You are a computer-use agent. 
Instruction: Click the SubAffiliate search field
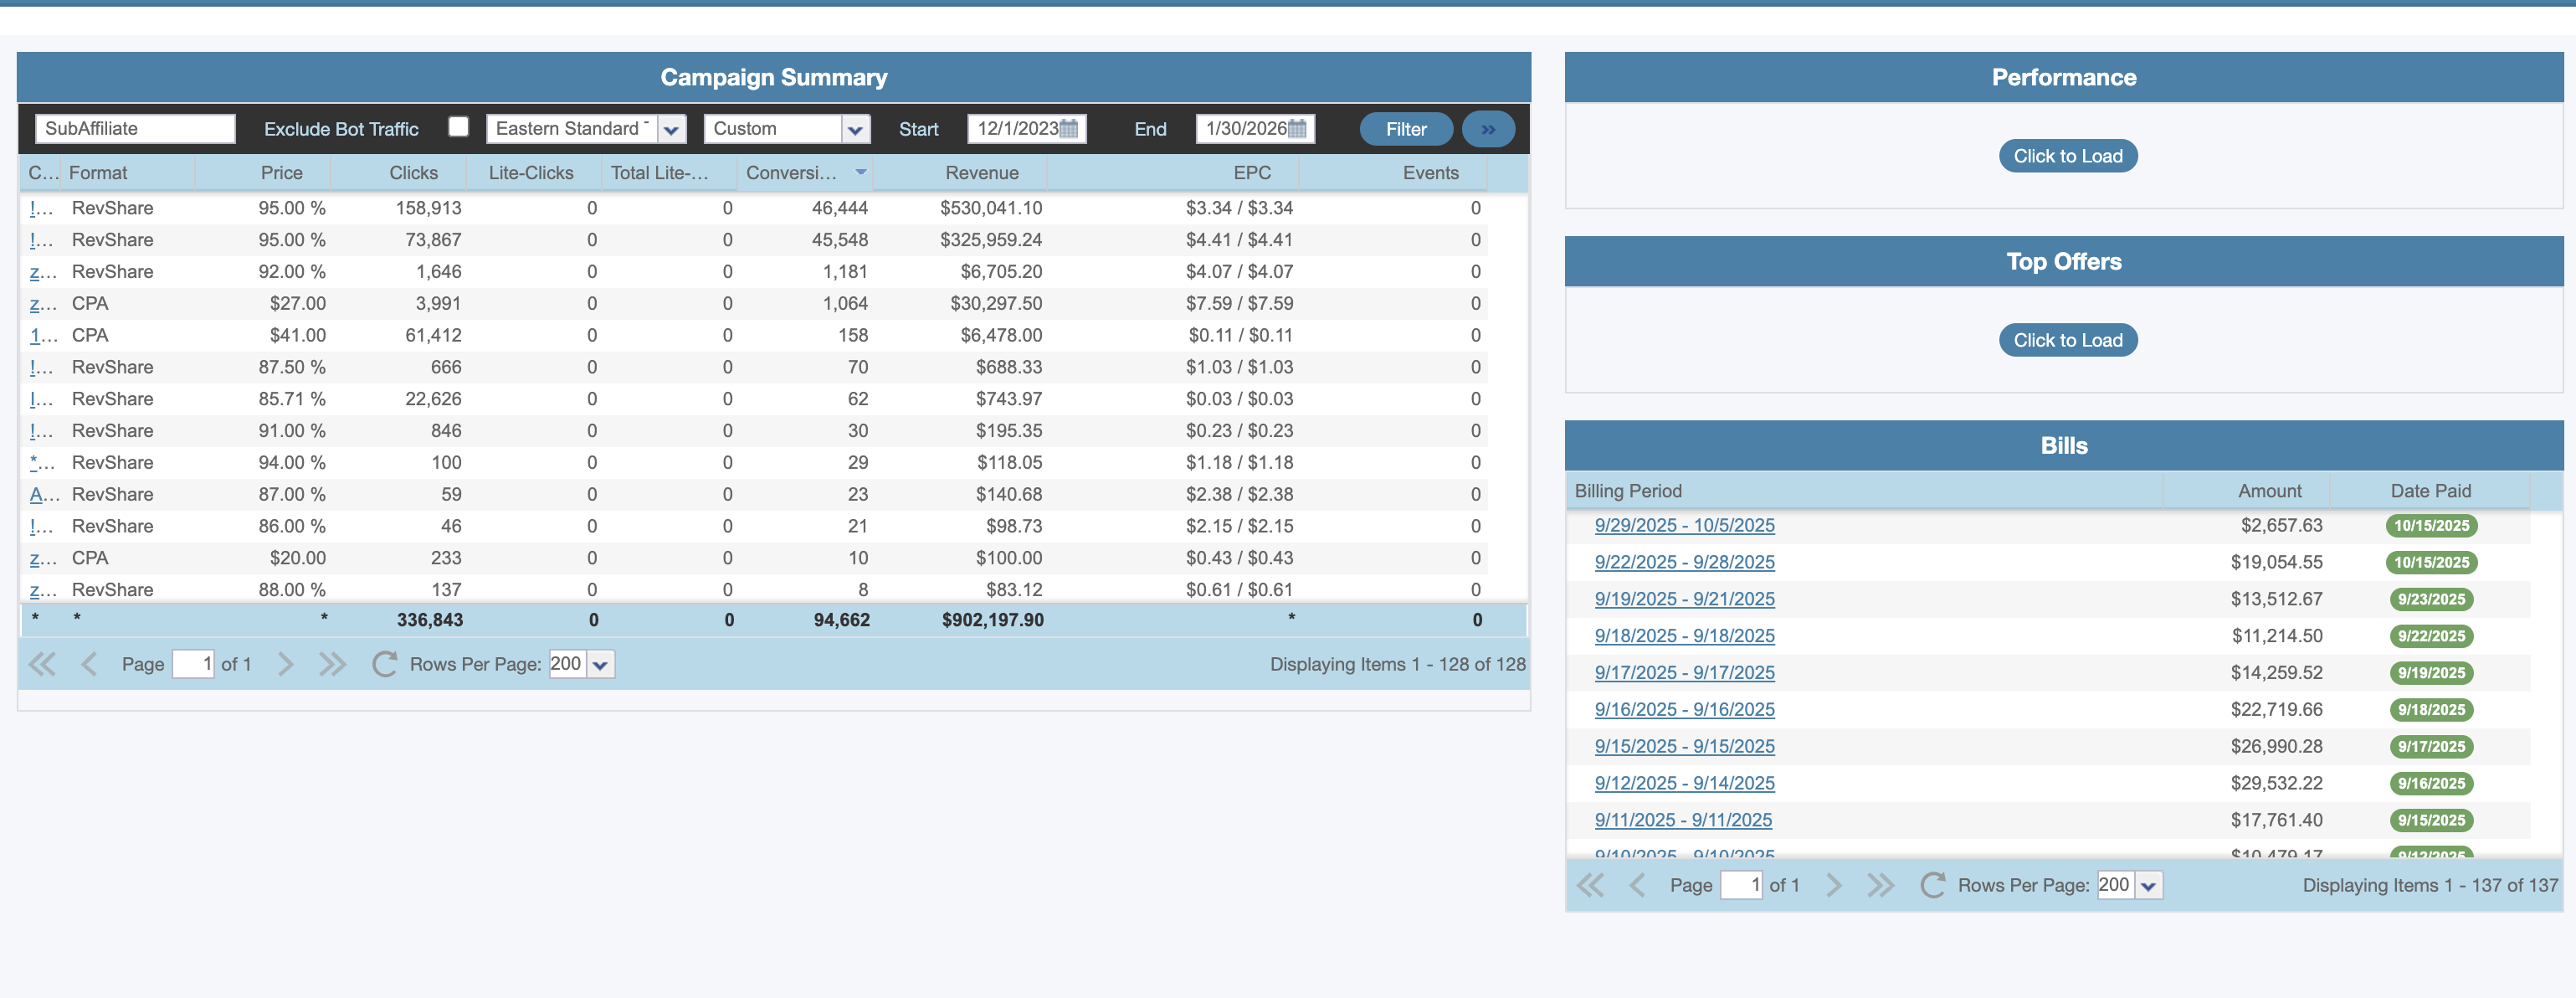pyautogui.click(x=134, y=128)
